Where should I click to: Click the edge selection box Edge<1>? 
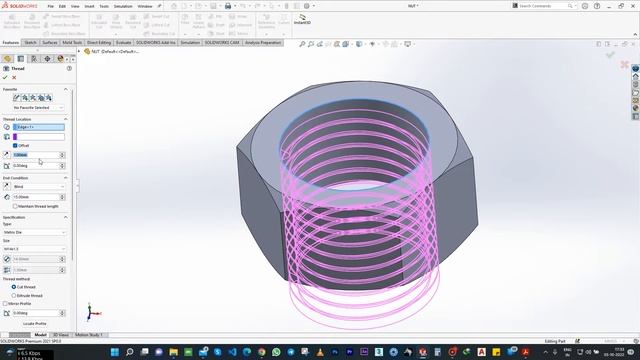pyautogui.click(x=39, y=127)
